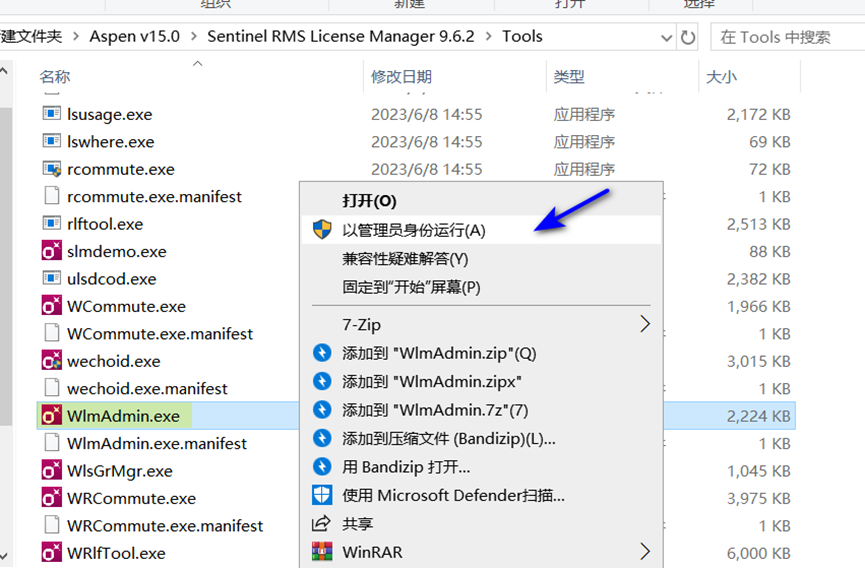865x568 pixels.
Task: Go to Aspen v15.0 breadcrumb
Action: (x=135, y=36)
